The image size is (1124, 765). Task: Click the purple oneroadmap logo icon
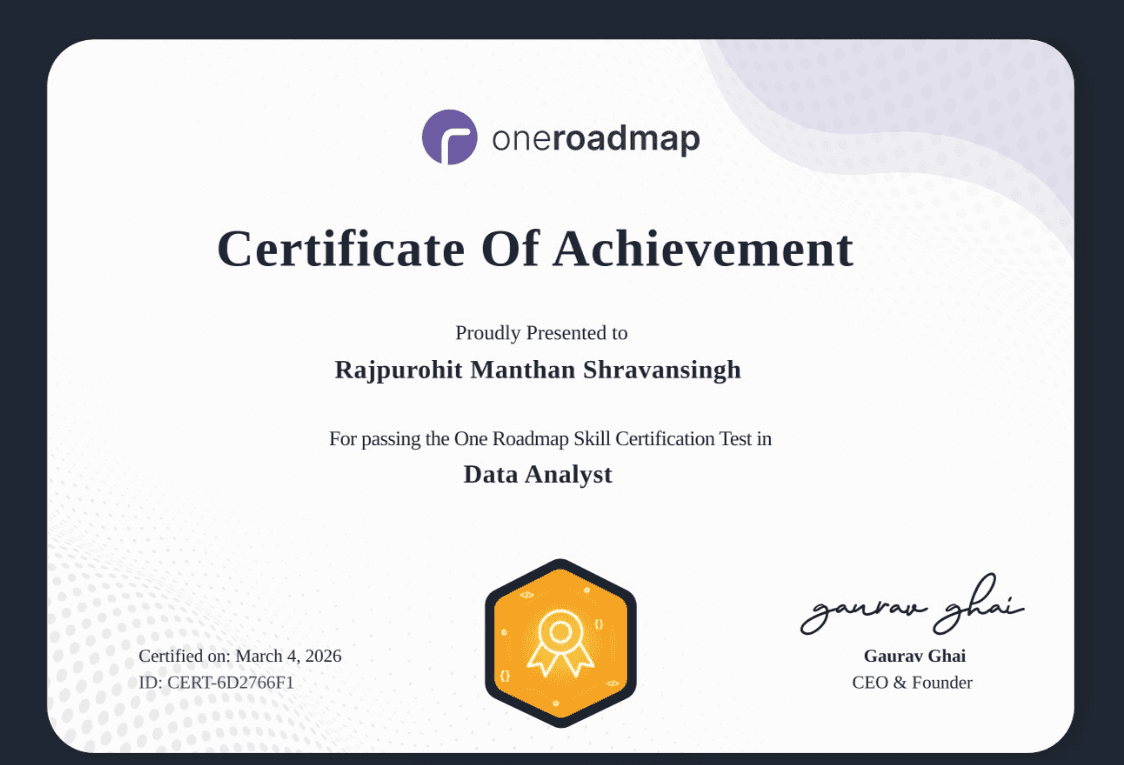pyautogui.click(x=449, y=137)
